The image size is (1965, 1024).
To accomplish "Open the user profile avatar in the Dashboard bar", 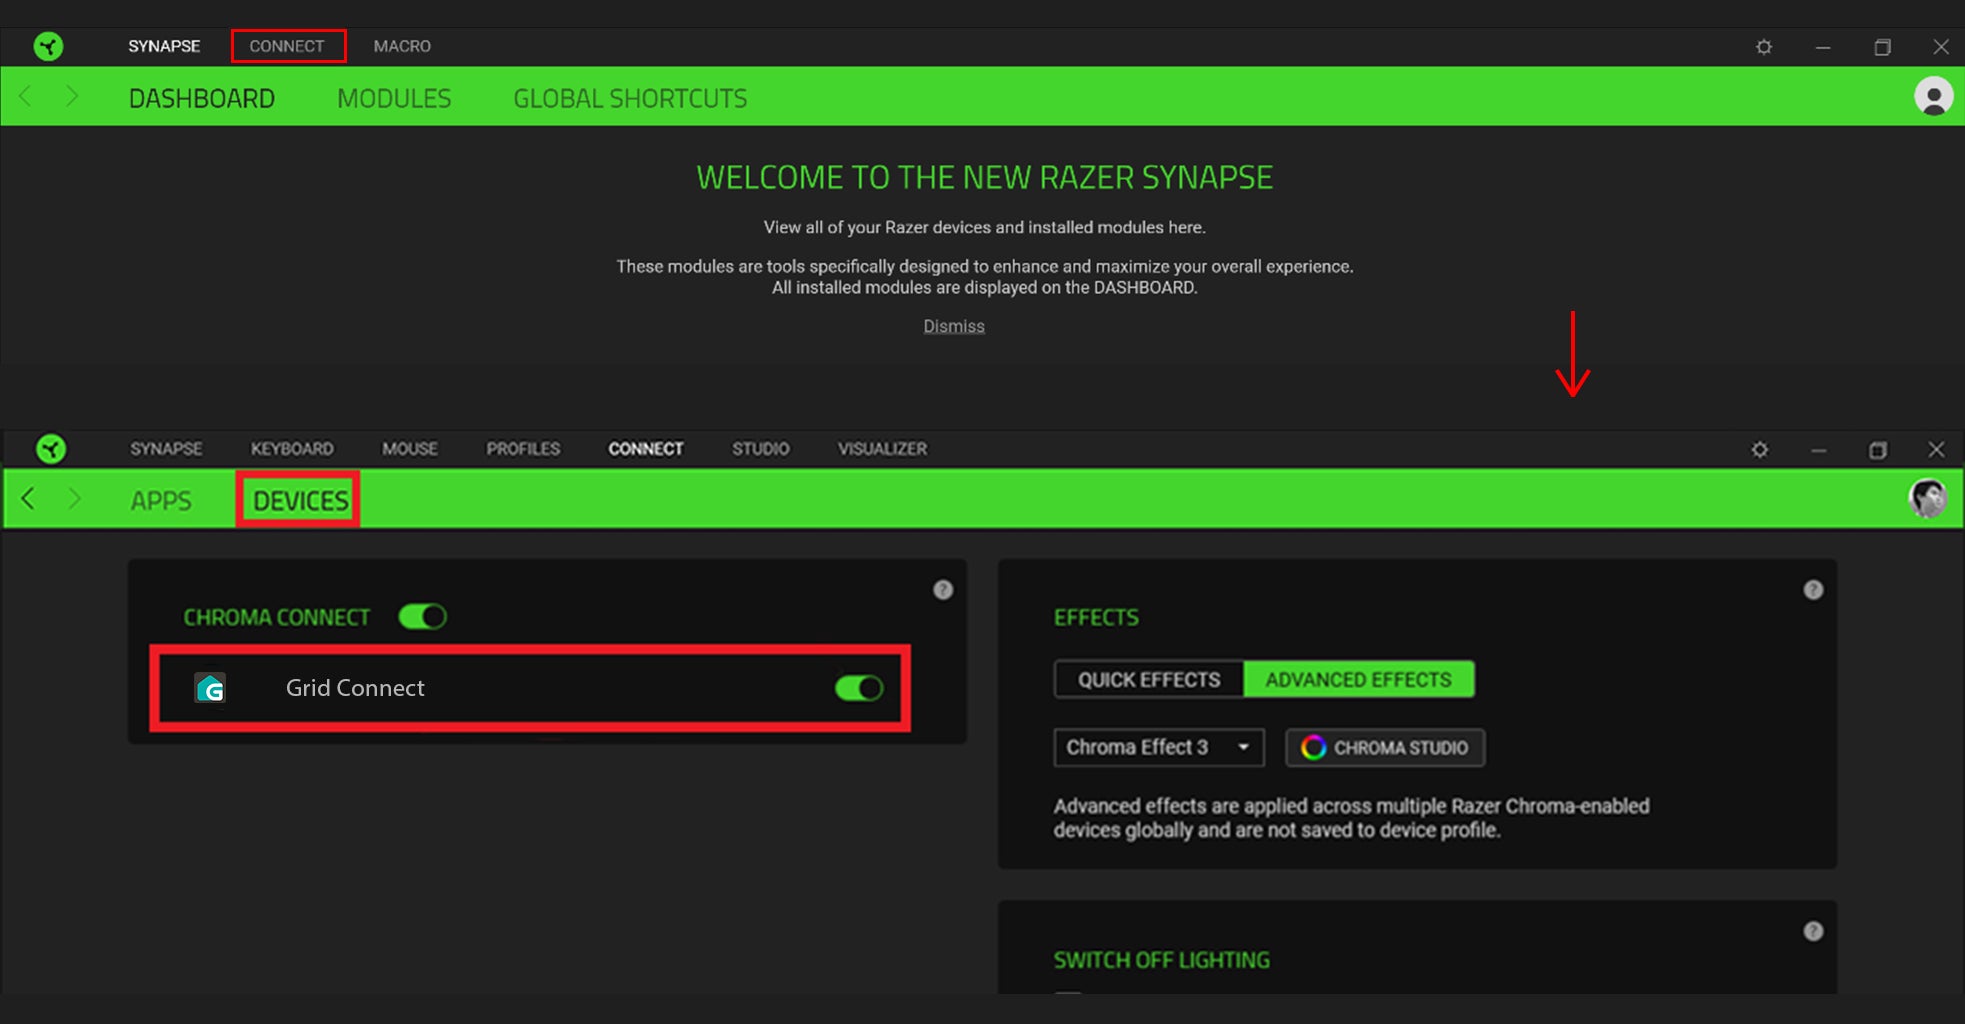I will point(1933,97).
